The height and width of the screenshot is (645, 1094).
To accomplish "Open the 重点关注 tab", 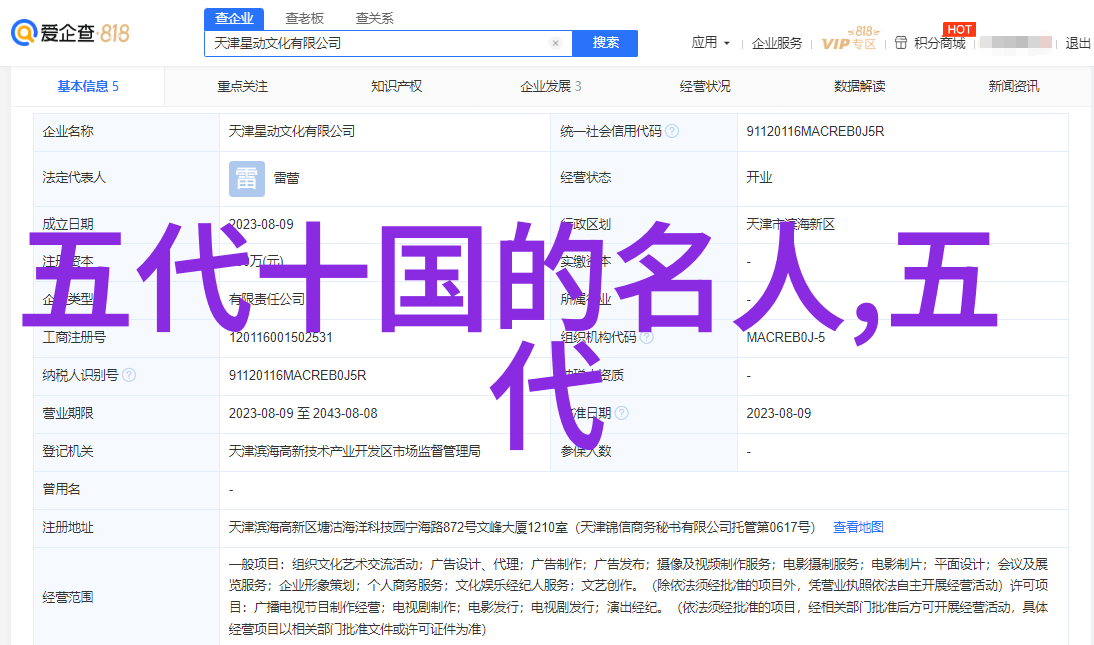I will (242, 87).
